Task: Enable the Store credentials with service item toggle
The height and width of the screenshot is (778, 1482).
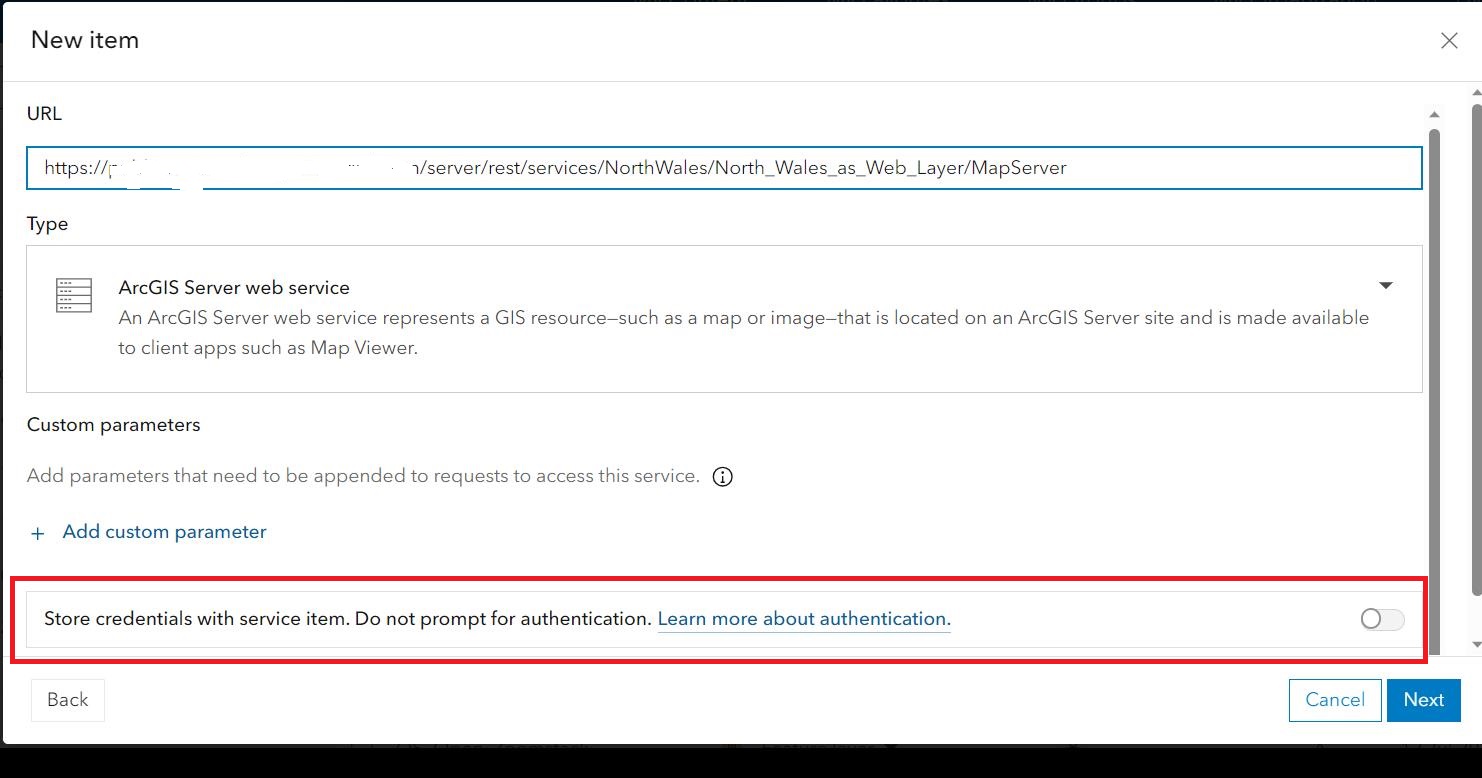Action: click(x=1381, y=619)
